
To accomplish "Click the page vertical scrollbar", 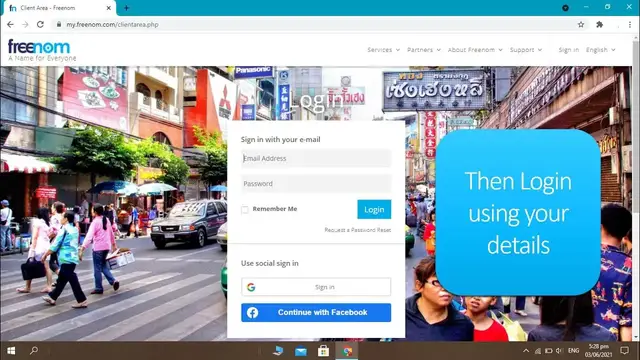I will coord(636,188).
